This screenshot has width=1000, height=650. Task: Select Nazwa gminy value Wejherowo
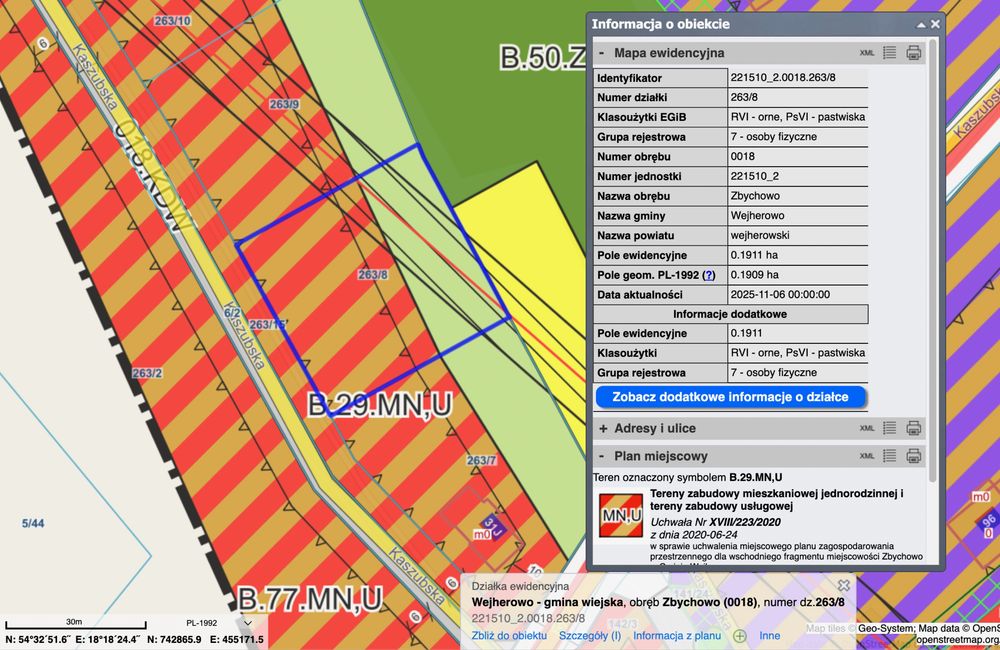pyautogui.click(x=758, y=216)
